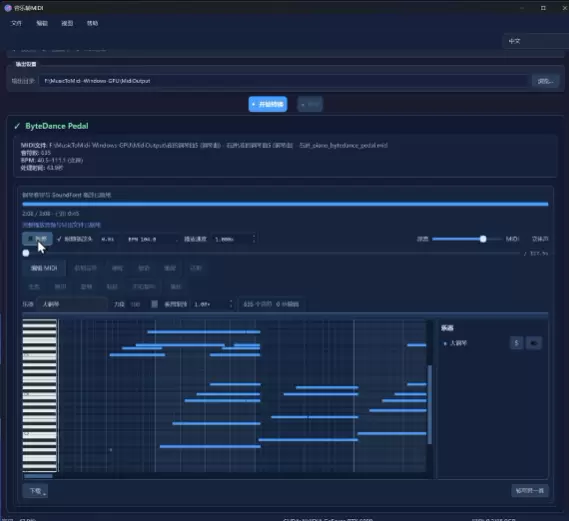Click the velocity value field showing 100
Screen dimensions: 569x521
click(x=135, y=304)
